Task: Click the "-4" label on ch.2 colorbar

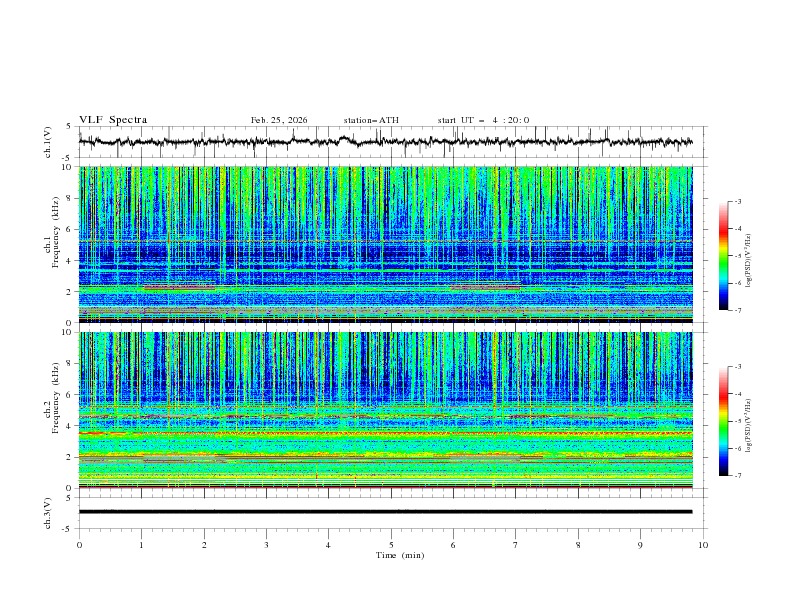Action: point(737,394)
